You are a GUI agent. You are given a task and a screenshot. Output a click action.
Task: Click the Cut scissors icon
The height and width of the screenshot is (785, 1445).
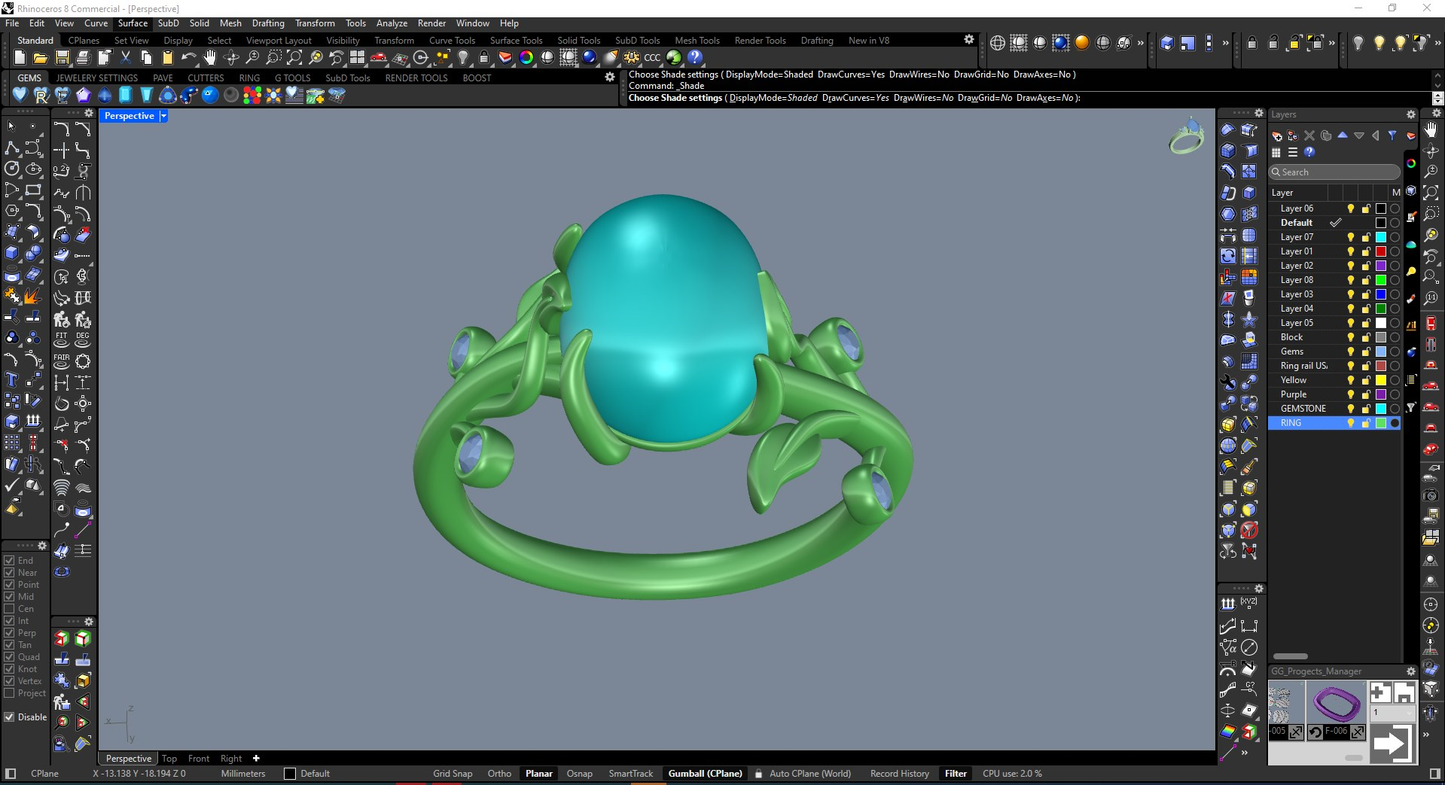point(126,58)
